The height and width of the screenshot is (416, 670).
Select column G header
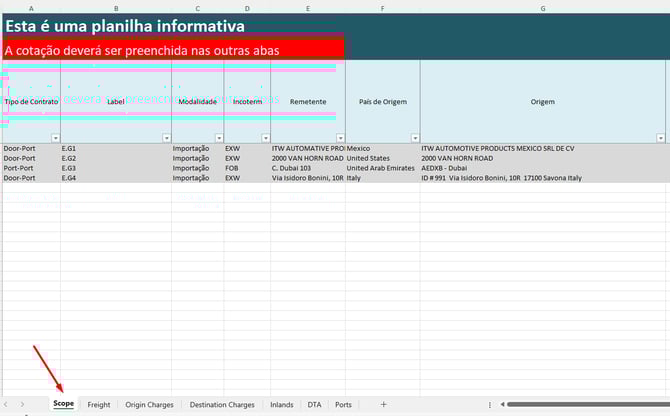pyautogui.click(x=543, y=8)
